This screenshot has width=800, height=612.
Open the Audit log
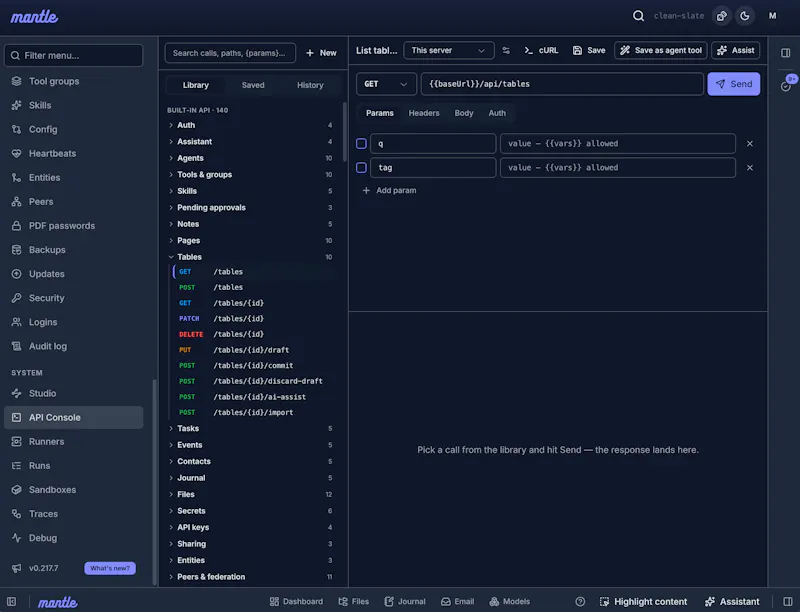tap(73, 346)
